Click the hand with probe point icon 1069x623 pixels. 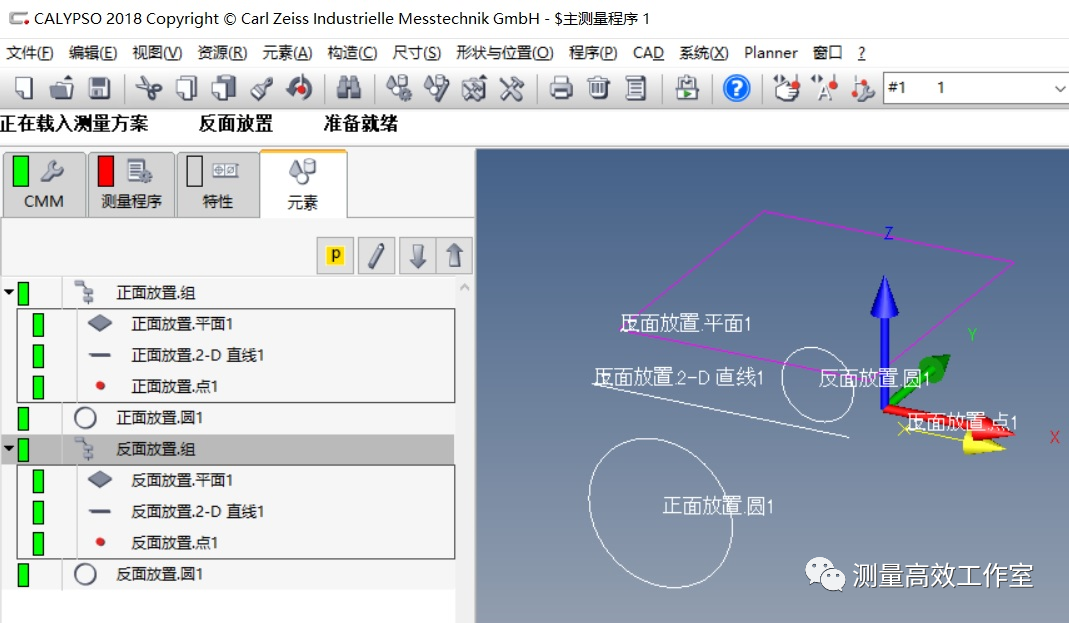coord(786,88)
